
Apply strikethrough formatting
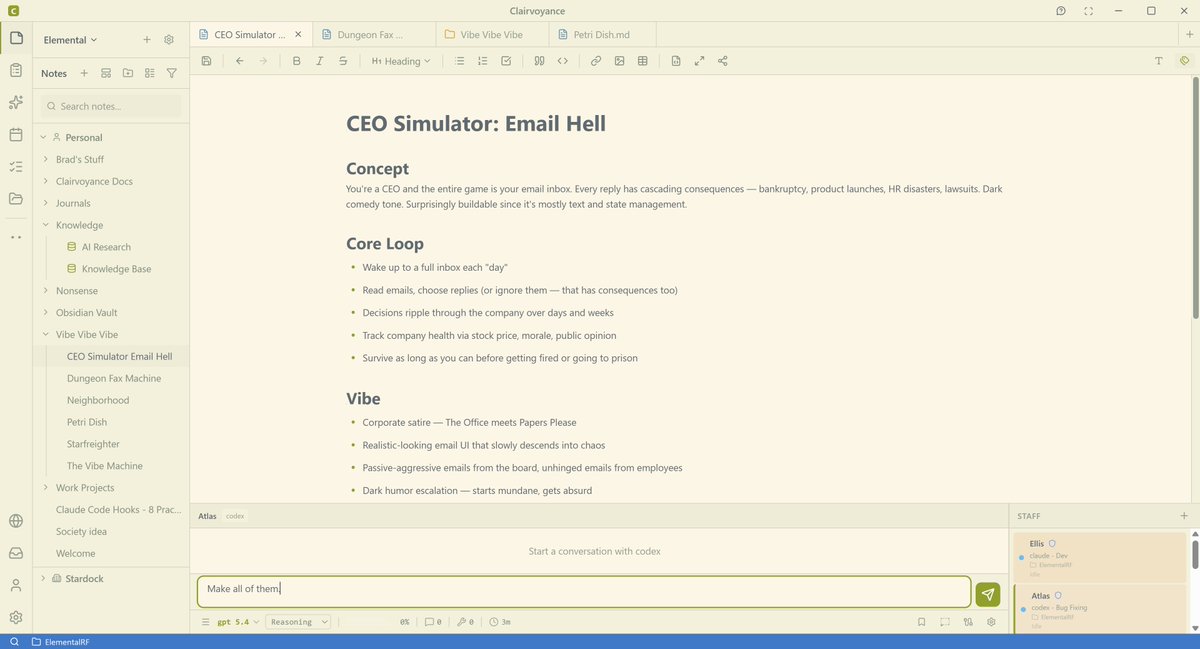tap(343, 61)
